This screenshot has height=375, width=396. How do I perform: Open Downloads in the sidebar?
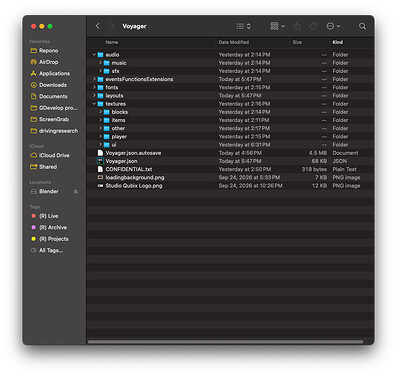pos(53,85)
